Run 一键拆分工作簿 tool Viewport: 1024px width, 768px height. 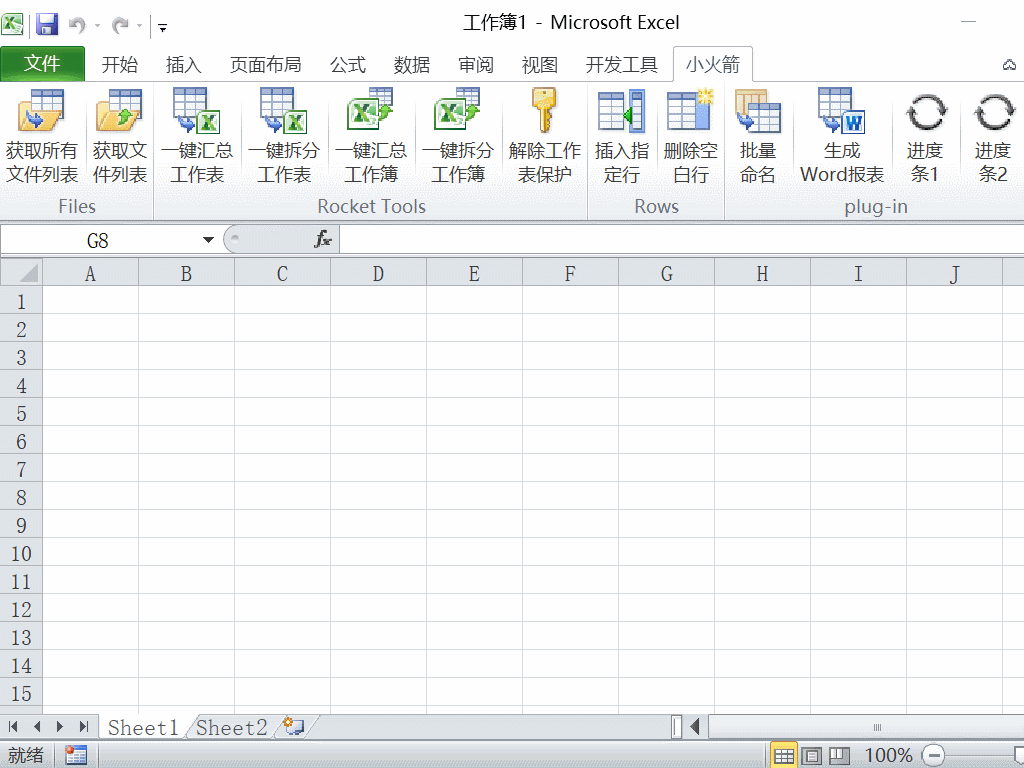pos(457,136)
